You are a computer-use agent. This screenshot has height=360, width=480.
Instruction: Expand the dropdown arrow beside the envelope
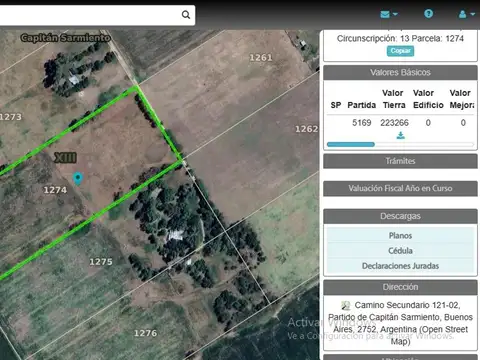pos(395,14)
